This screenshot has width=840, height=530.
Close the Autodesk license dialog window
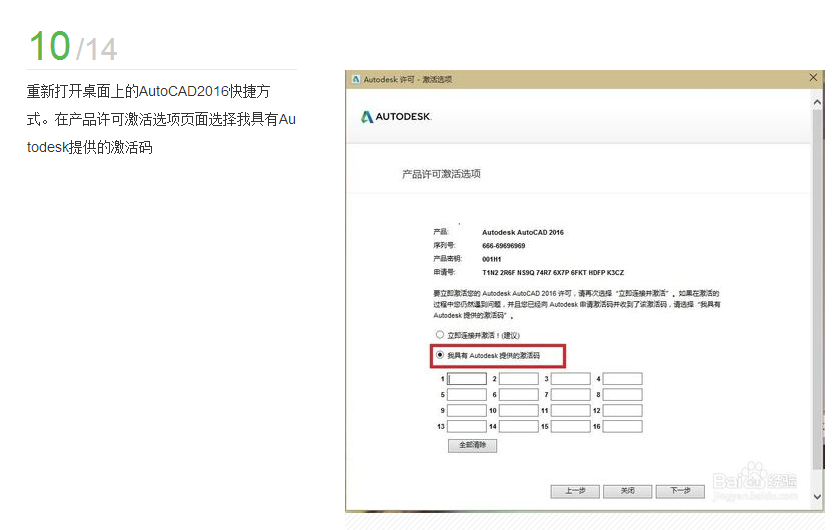tap(813, 78)
